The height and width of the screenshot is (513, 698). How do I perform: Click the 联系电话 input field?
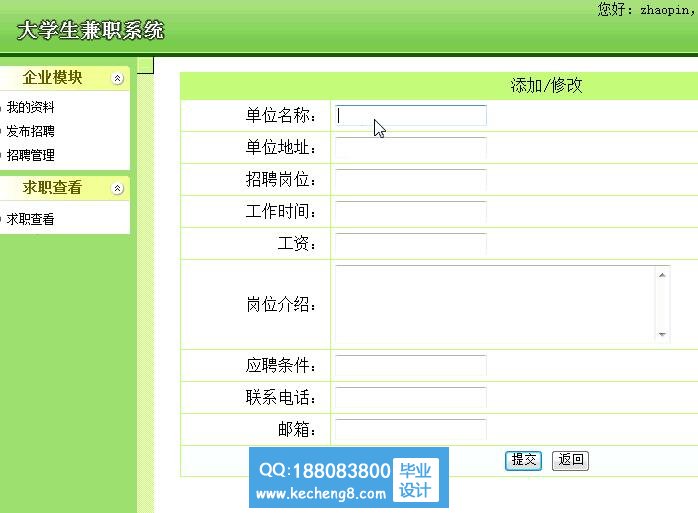[411, 397]
